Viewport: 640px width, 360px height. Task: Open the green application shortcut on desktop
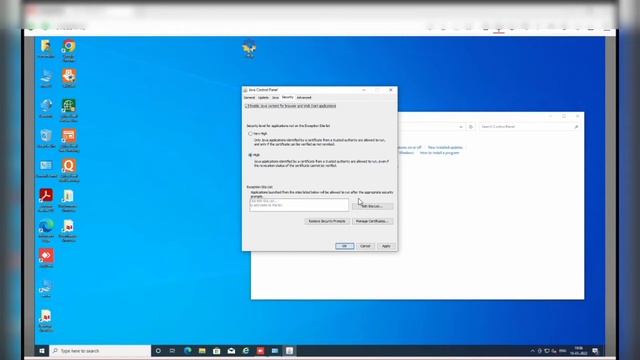click(69, 109)
